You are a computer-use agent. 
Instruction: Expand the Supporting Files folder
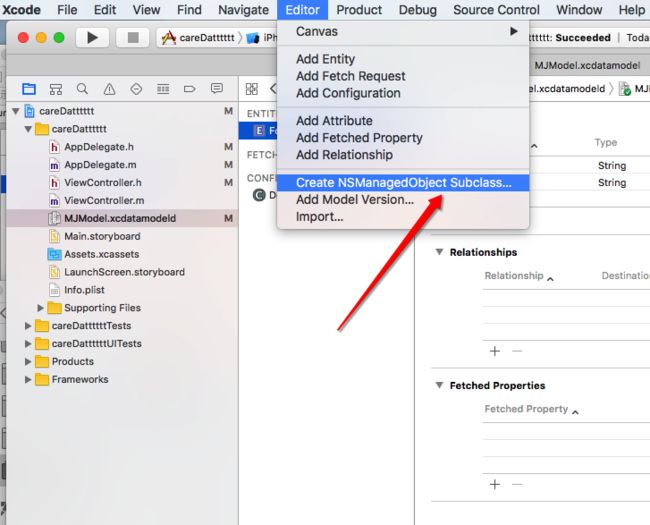pyautogui.click(x=40, y=308)
